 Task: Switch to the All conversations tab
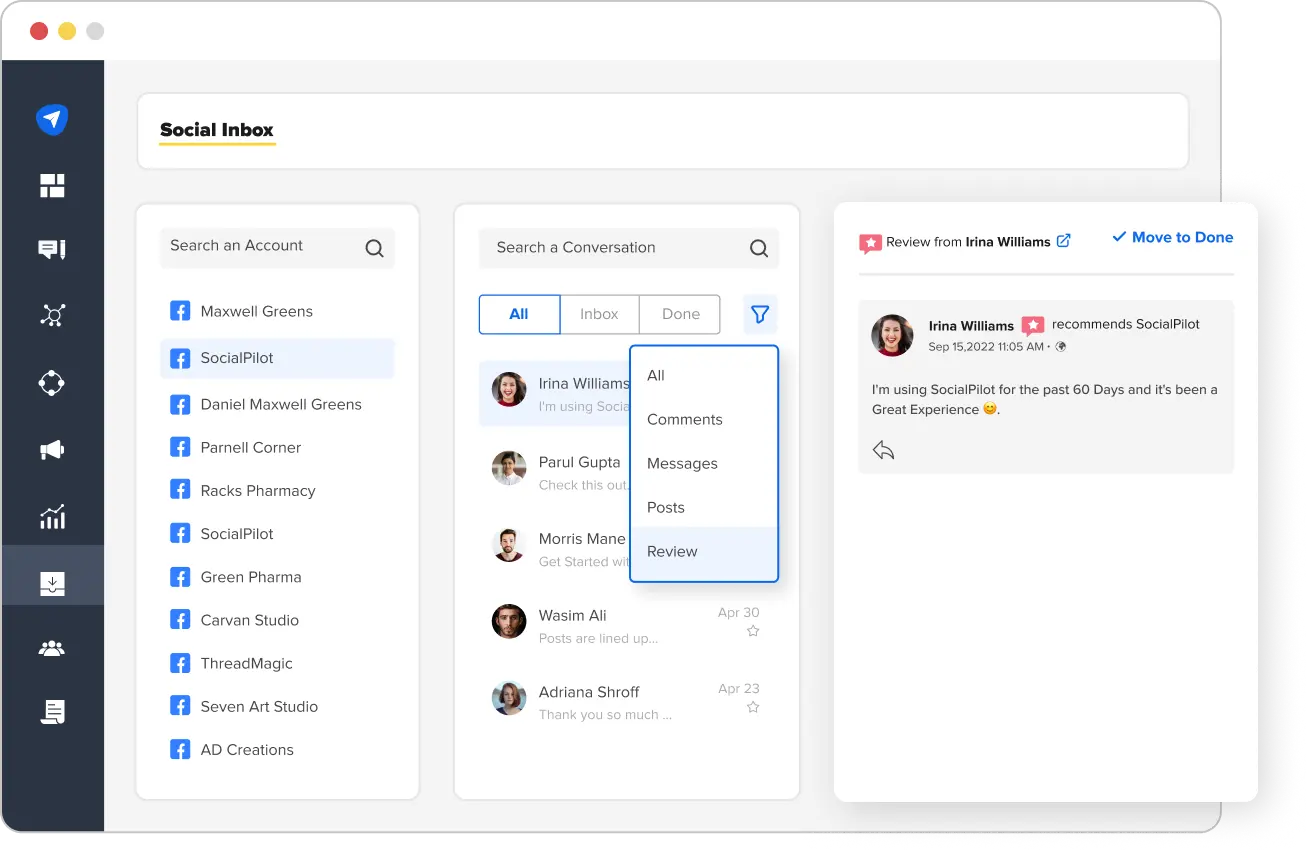point(519,314)
